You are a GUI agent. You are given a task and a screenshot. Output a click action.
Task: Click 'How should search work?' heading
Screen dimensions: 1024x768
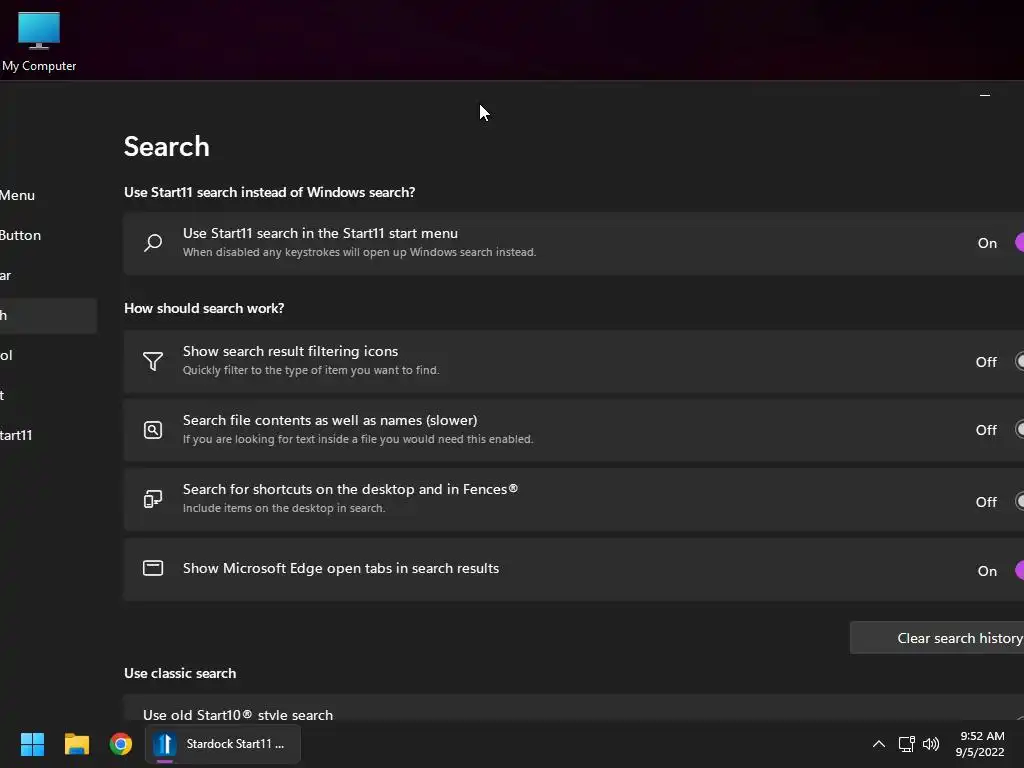(204, 308)
